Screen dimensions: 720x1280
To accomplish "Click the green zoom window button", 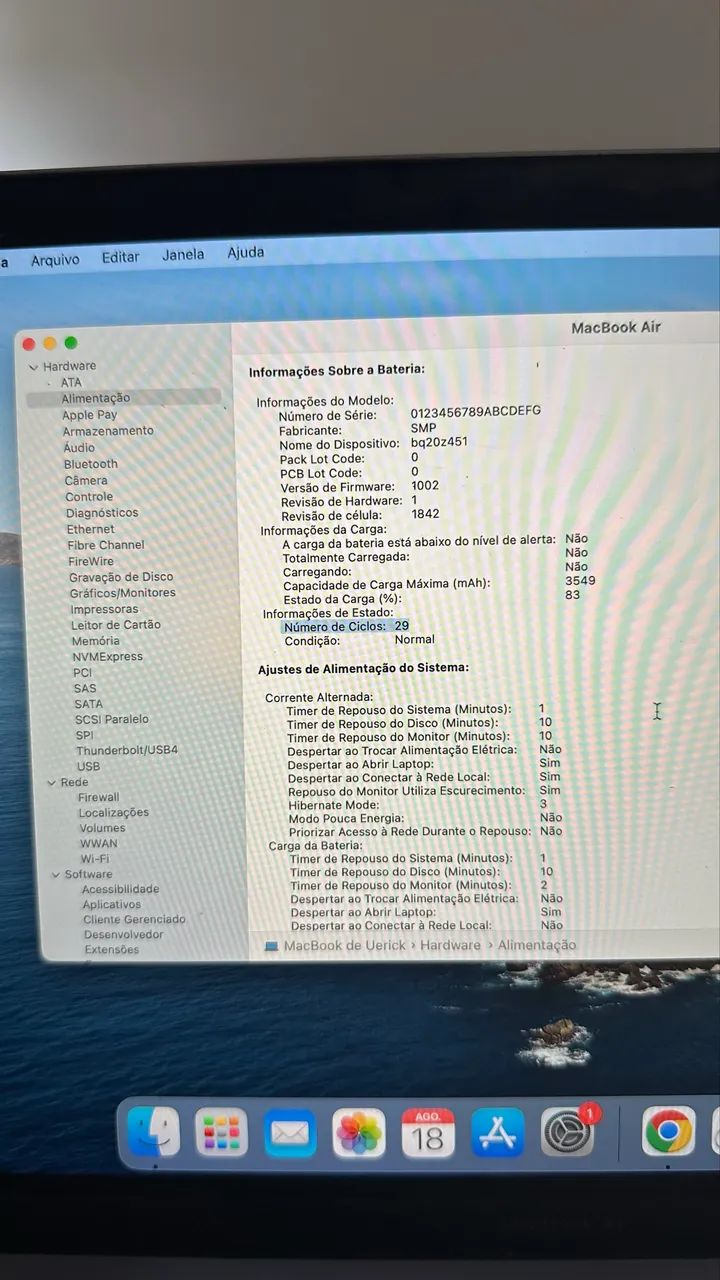I will coord(70,343).
